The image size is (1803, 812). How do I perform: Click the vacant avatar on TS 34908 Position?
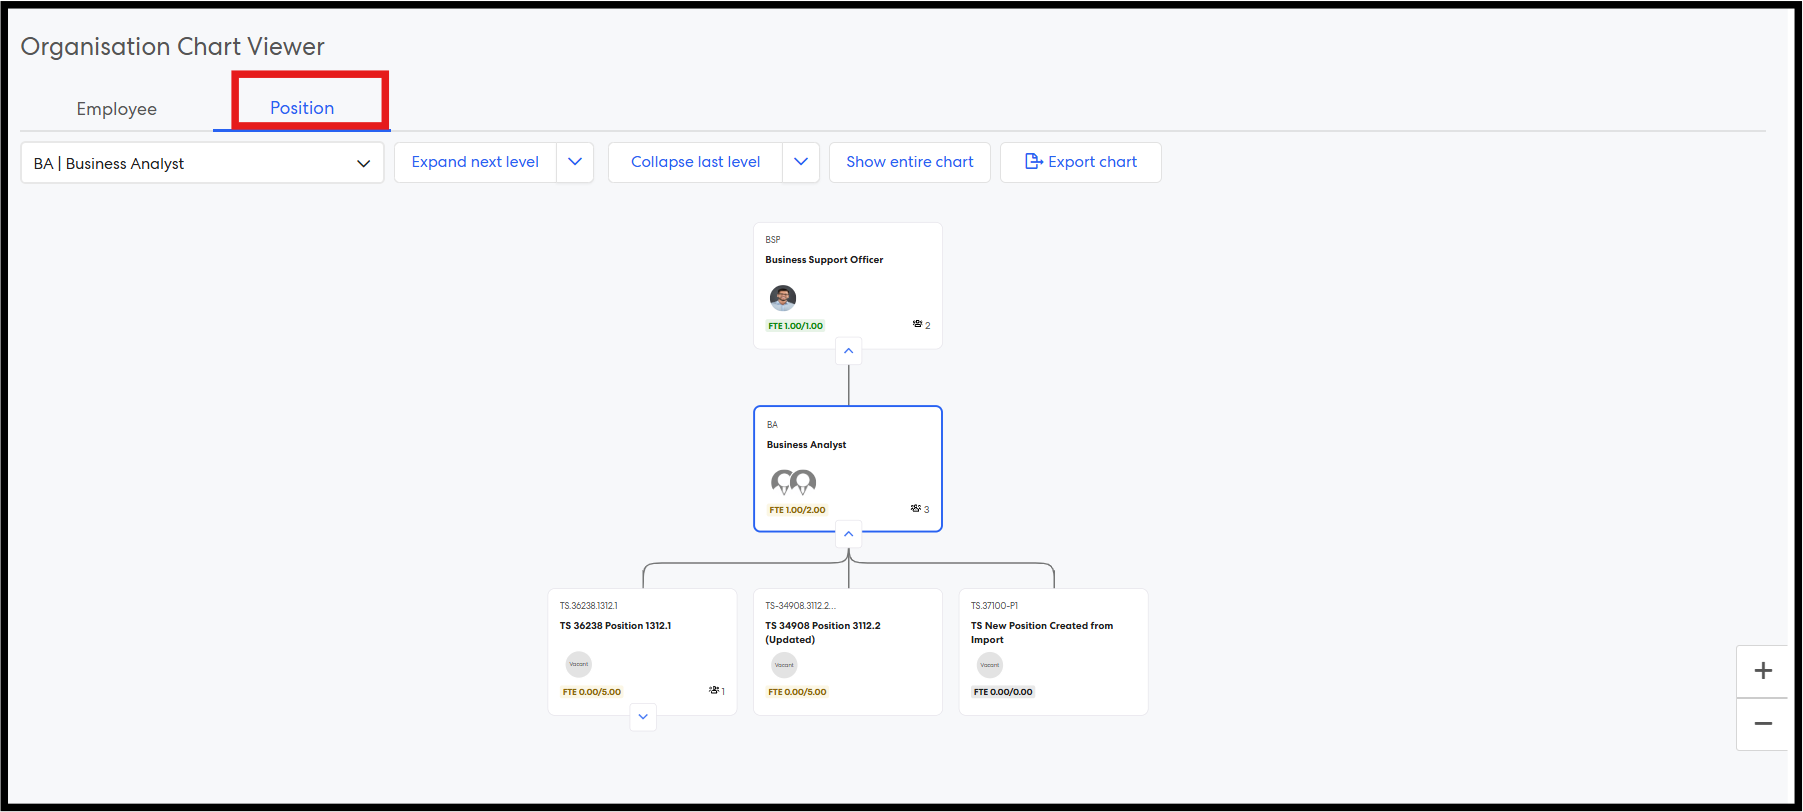(784, 665)
